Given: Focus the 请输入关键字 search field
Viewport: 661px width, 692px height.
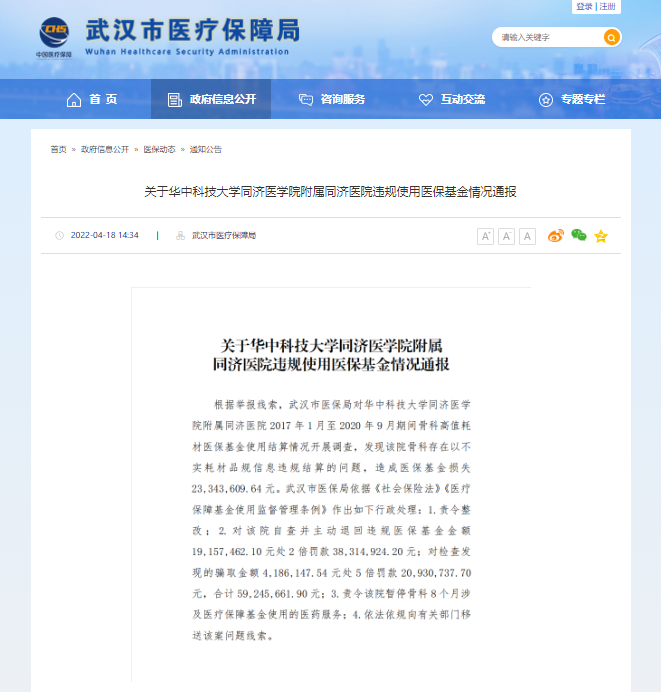Looking at the screenshot, I should click(x=549, y=38).
